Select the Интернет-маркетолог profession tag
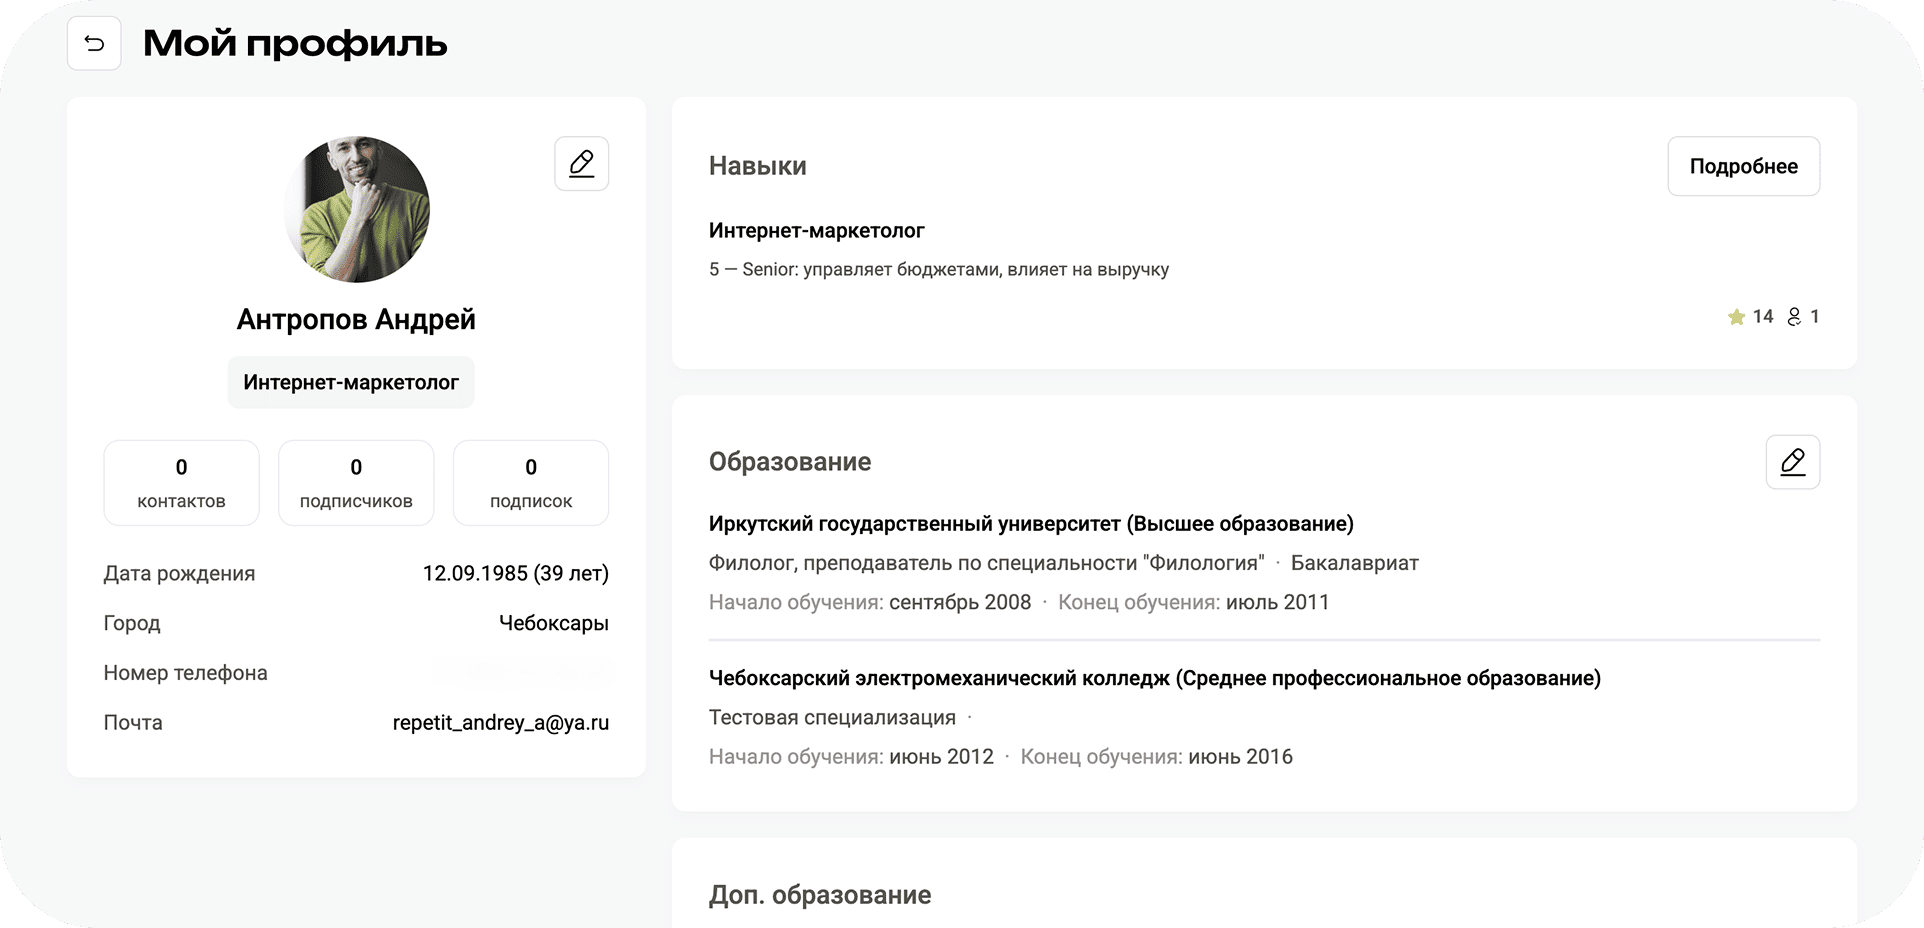Image resolution: width=1924 pixels, height=928 pixels. click(x=350, y=382)
